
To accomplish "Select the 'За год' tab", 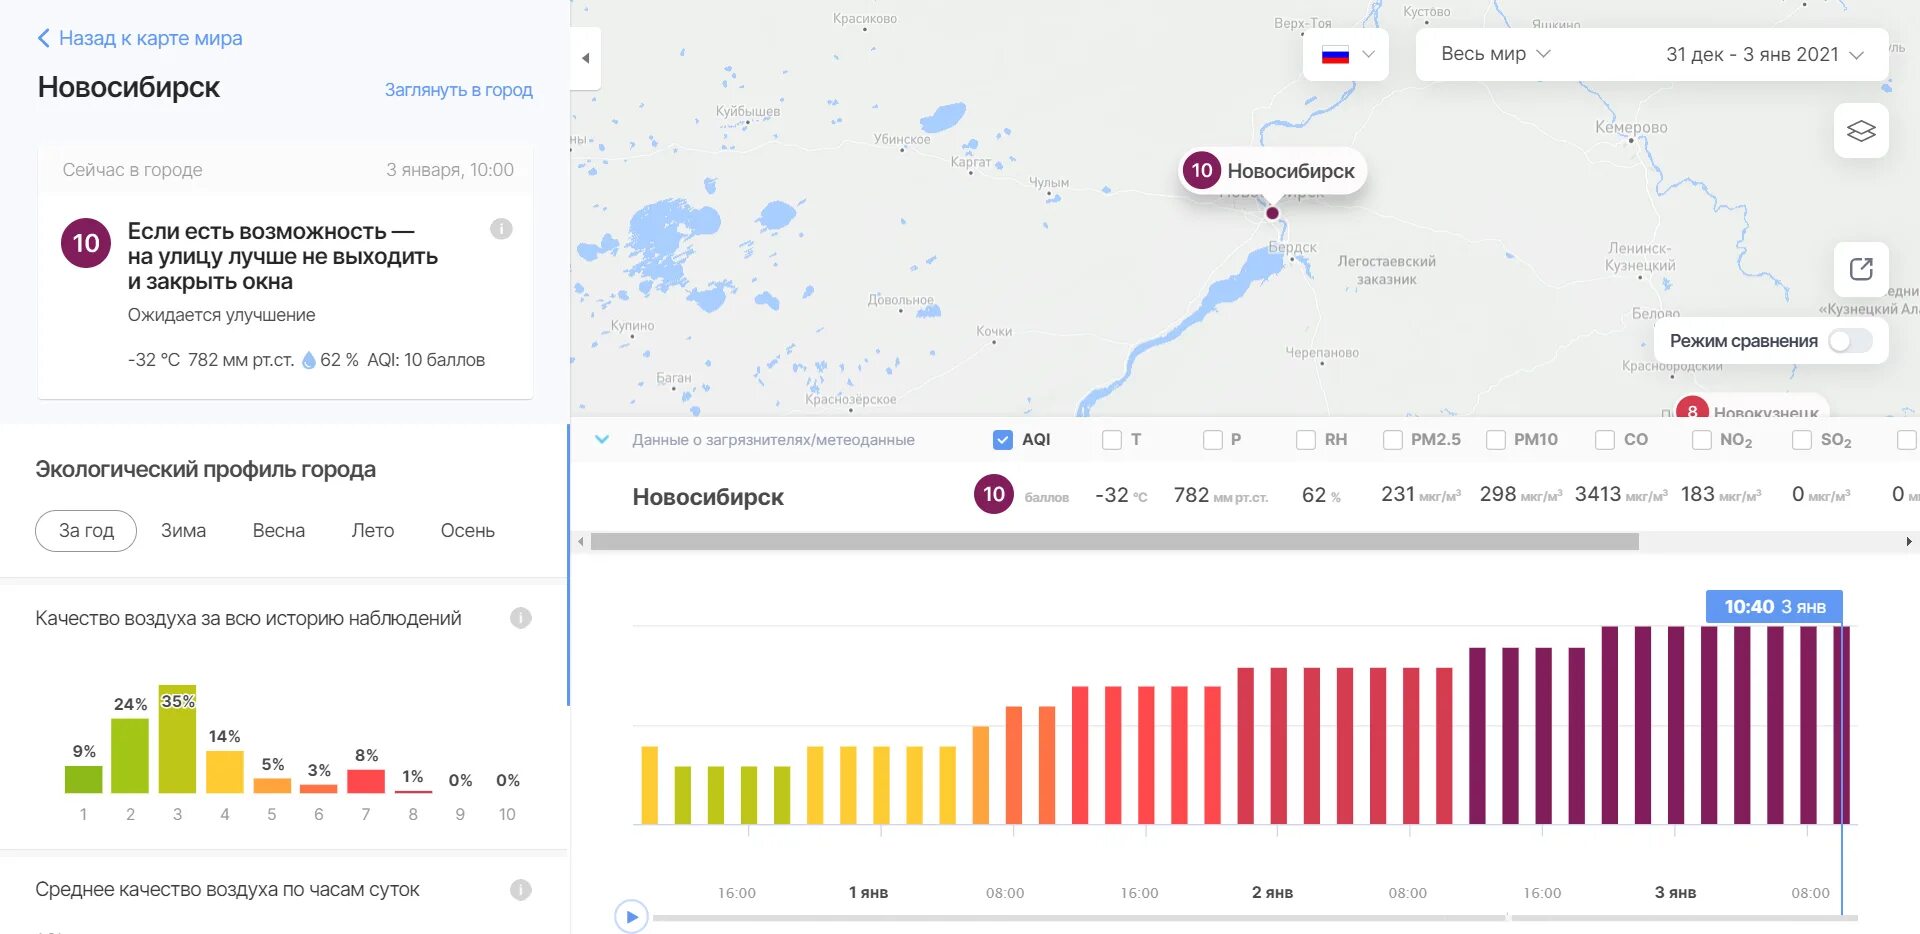I will point(86,531).
